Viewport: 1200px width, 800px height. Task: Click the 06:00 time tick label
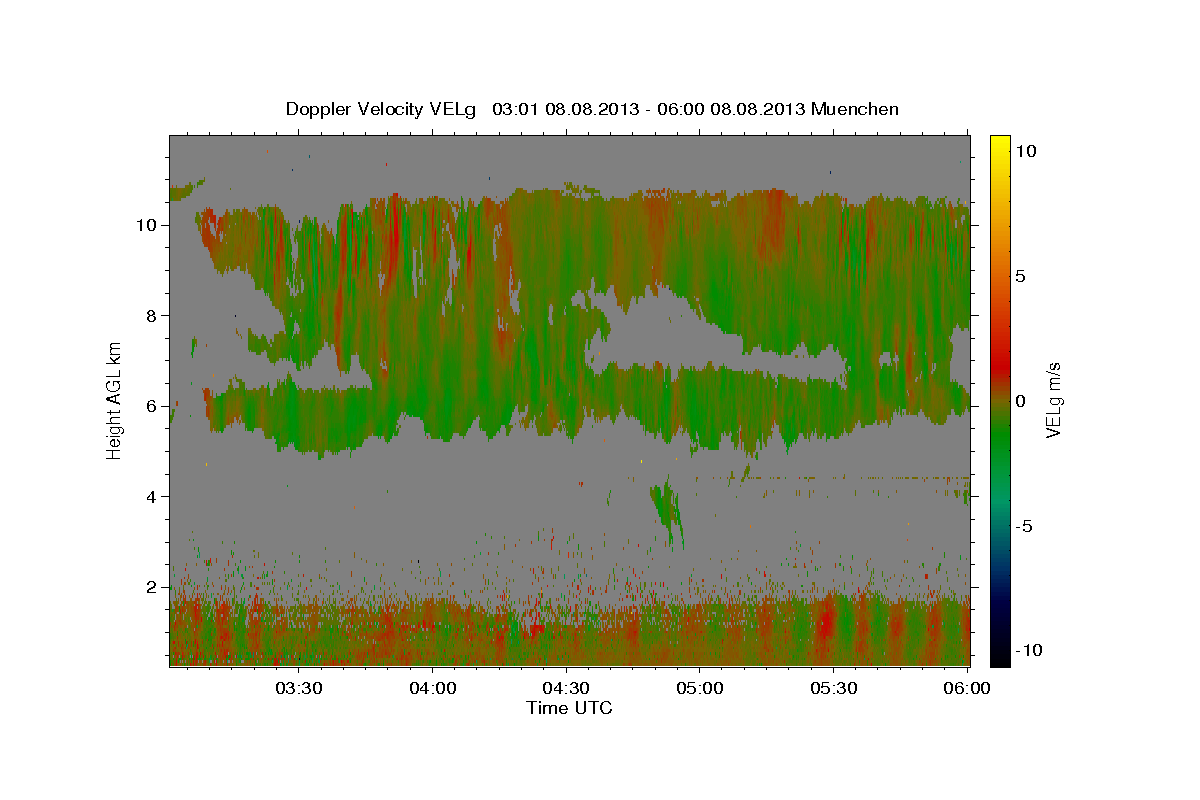[x=967, y=689]
